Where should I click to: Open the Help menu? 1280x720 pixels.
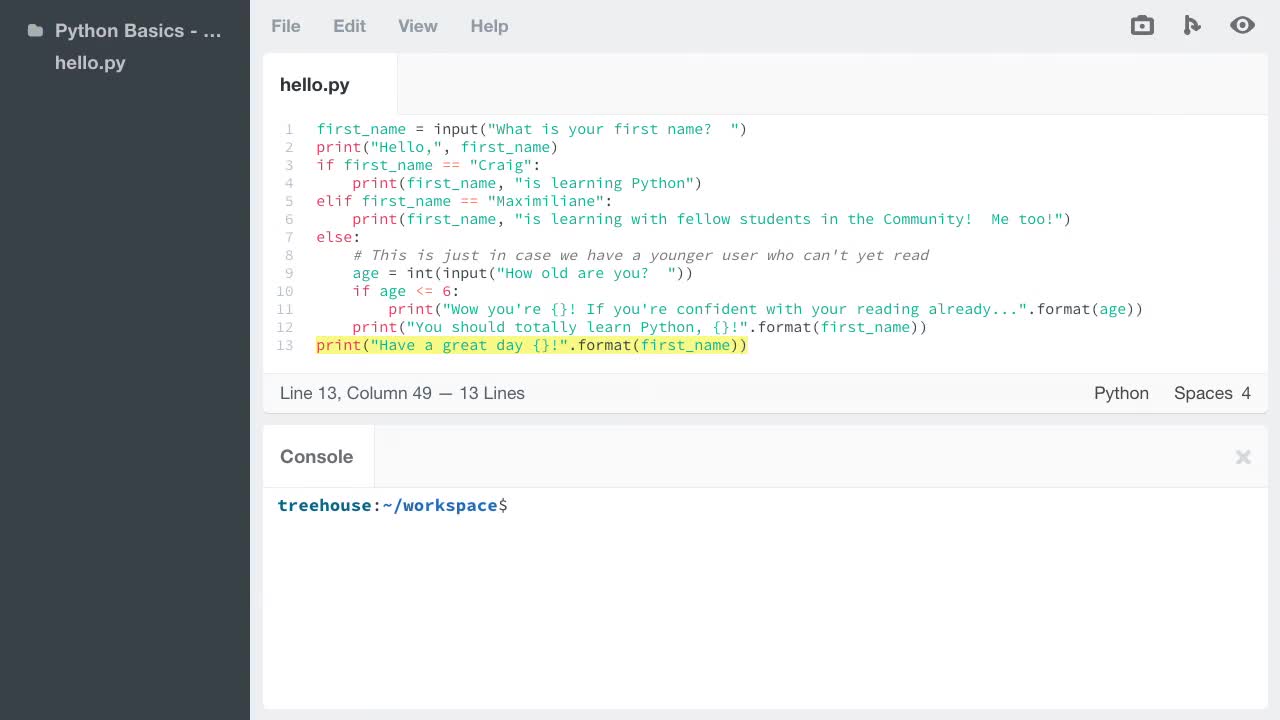point(489,26)
